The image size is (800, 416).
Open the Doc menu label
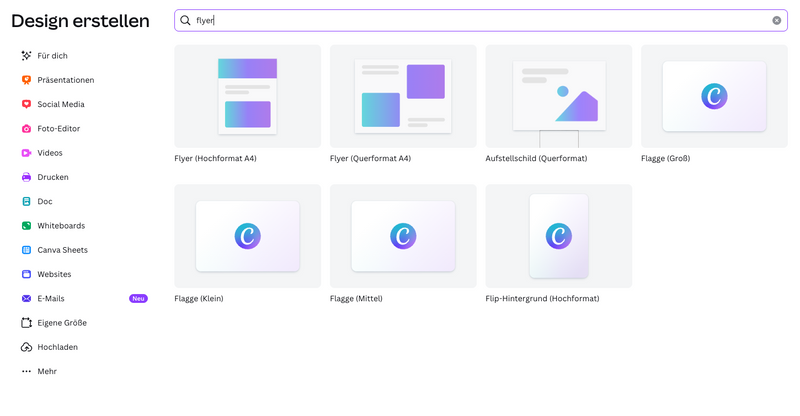(x=45, y=201)
